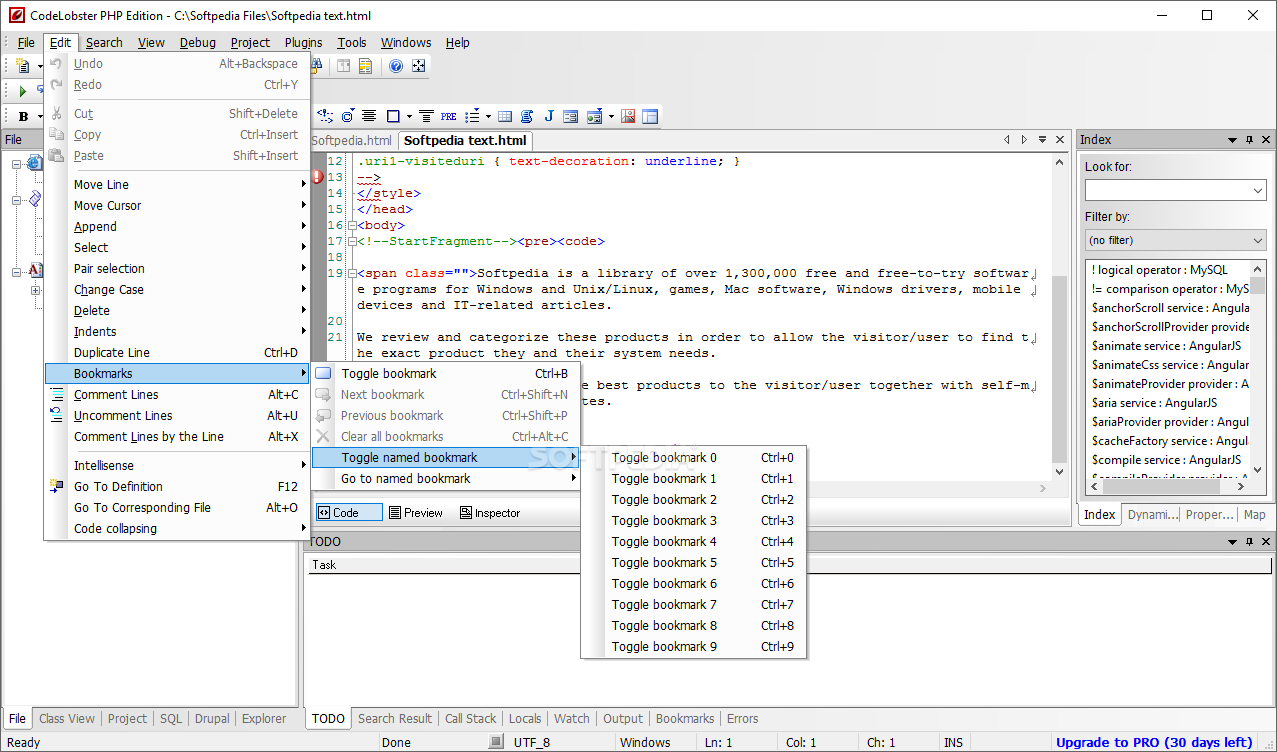Open the editor tab list dropdown arrow
The image size is (1277, 752).
click(1042, 140)
